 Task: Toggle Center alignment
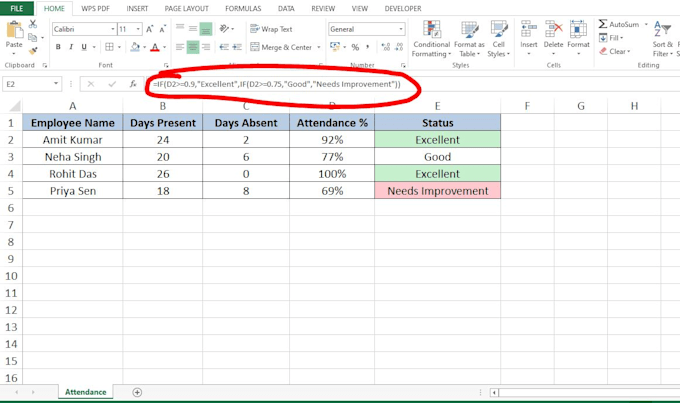coord(193,47)
